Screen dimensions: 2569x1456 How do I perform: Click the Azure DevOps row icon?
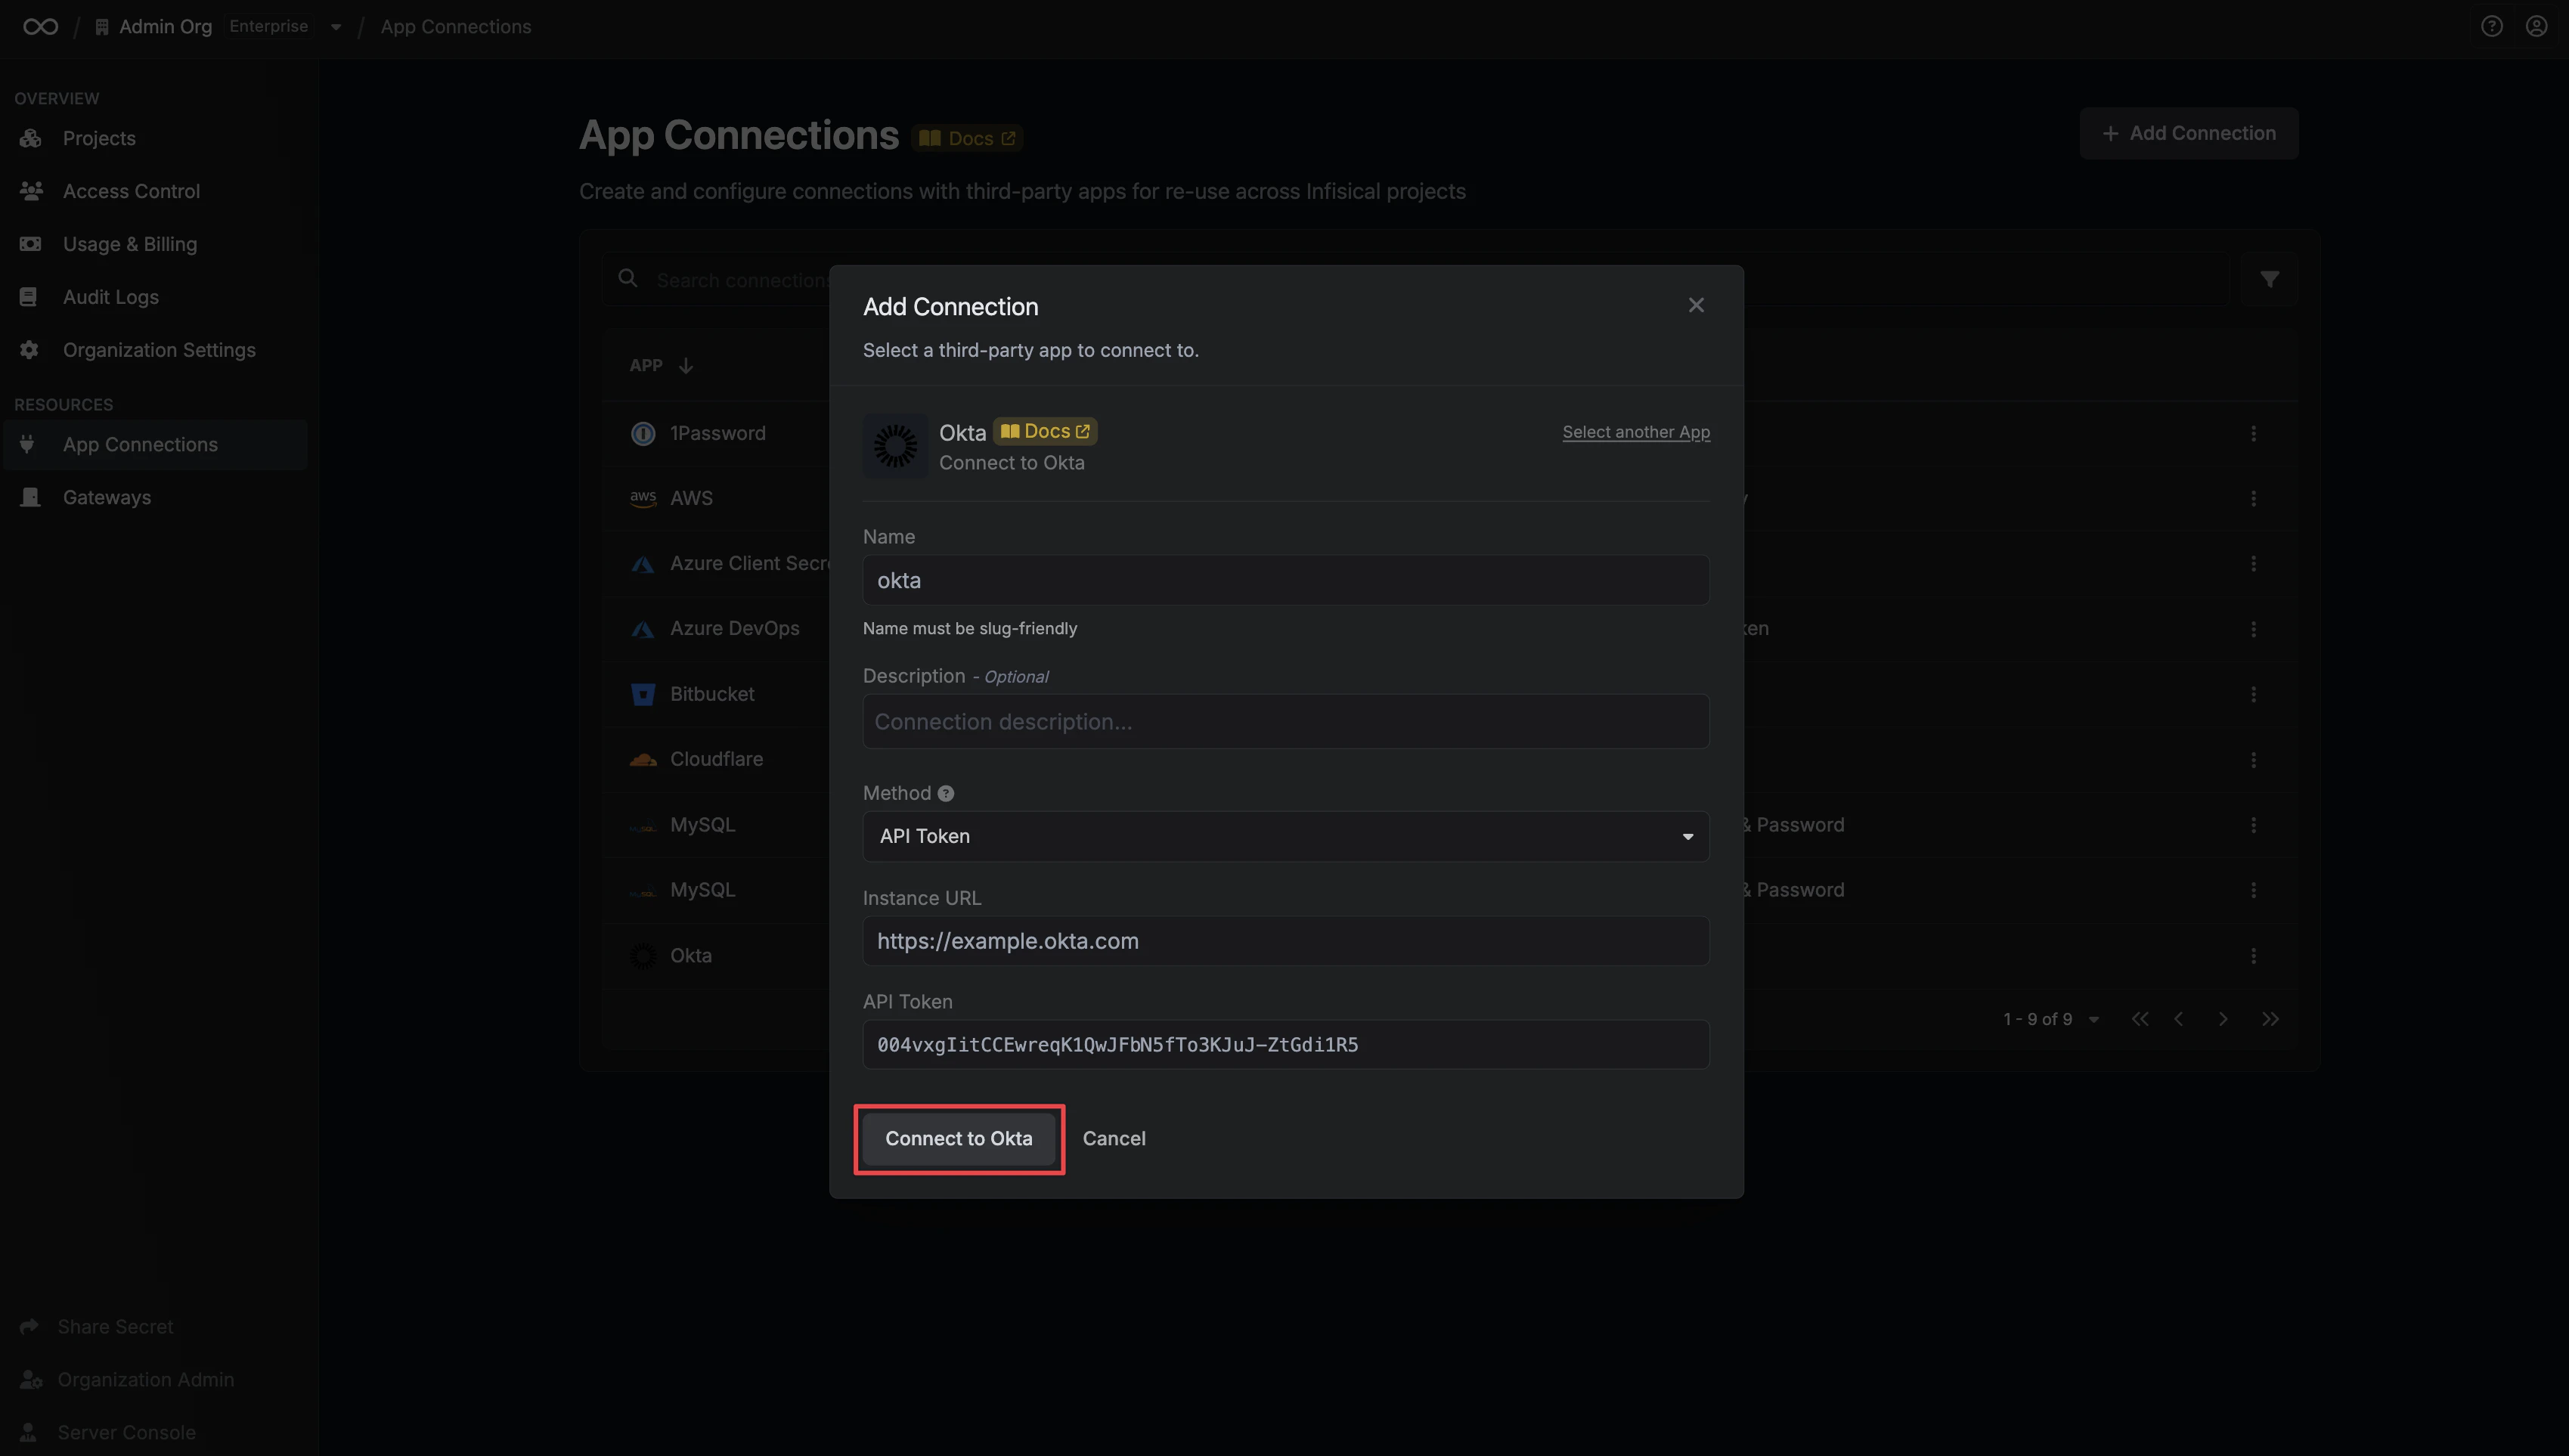tap(643, 629)
